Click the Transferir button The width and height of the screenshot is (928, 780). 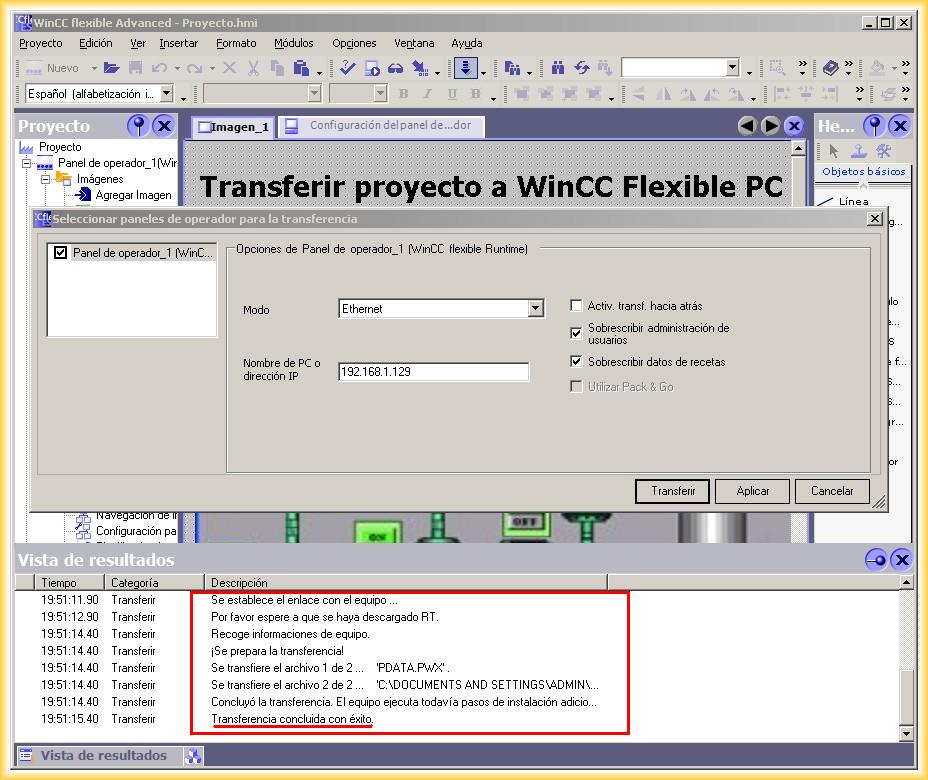[x=672, y=491]
